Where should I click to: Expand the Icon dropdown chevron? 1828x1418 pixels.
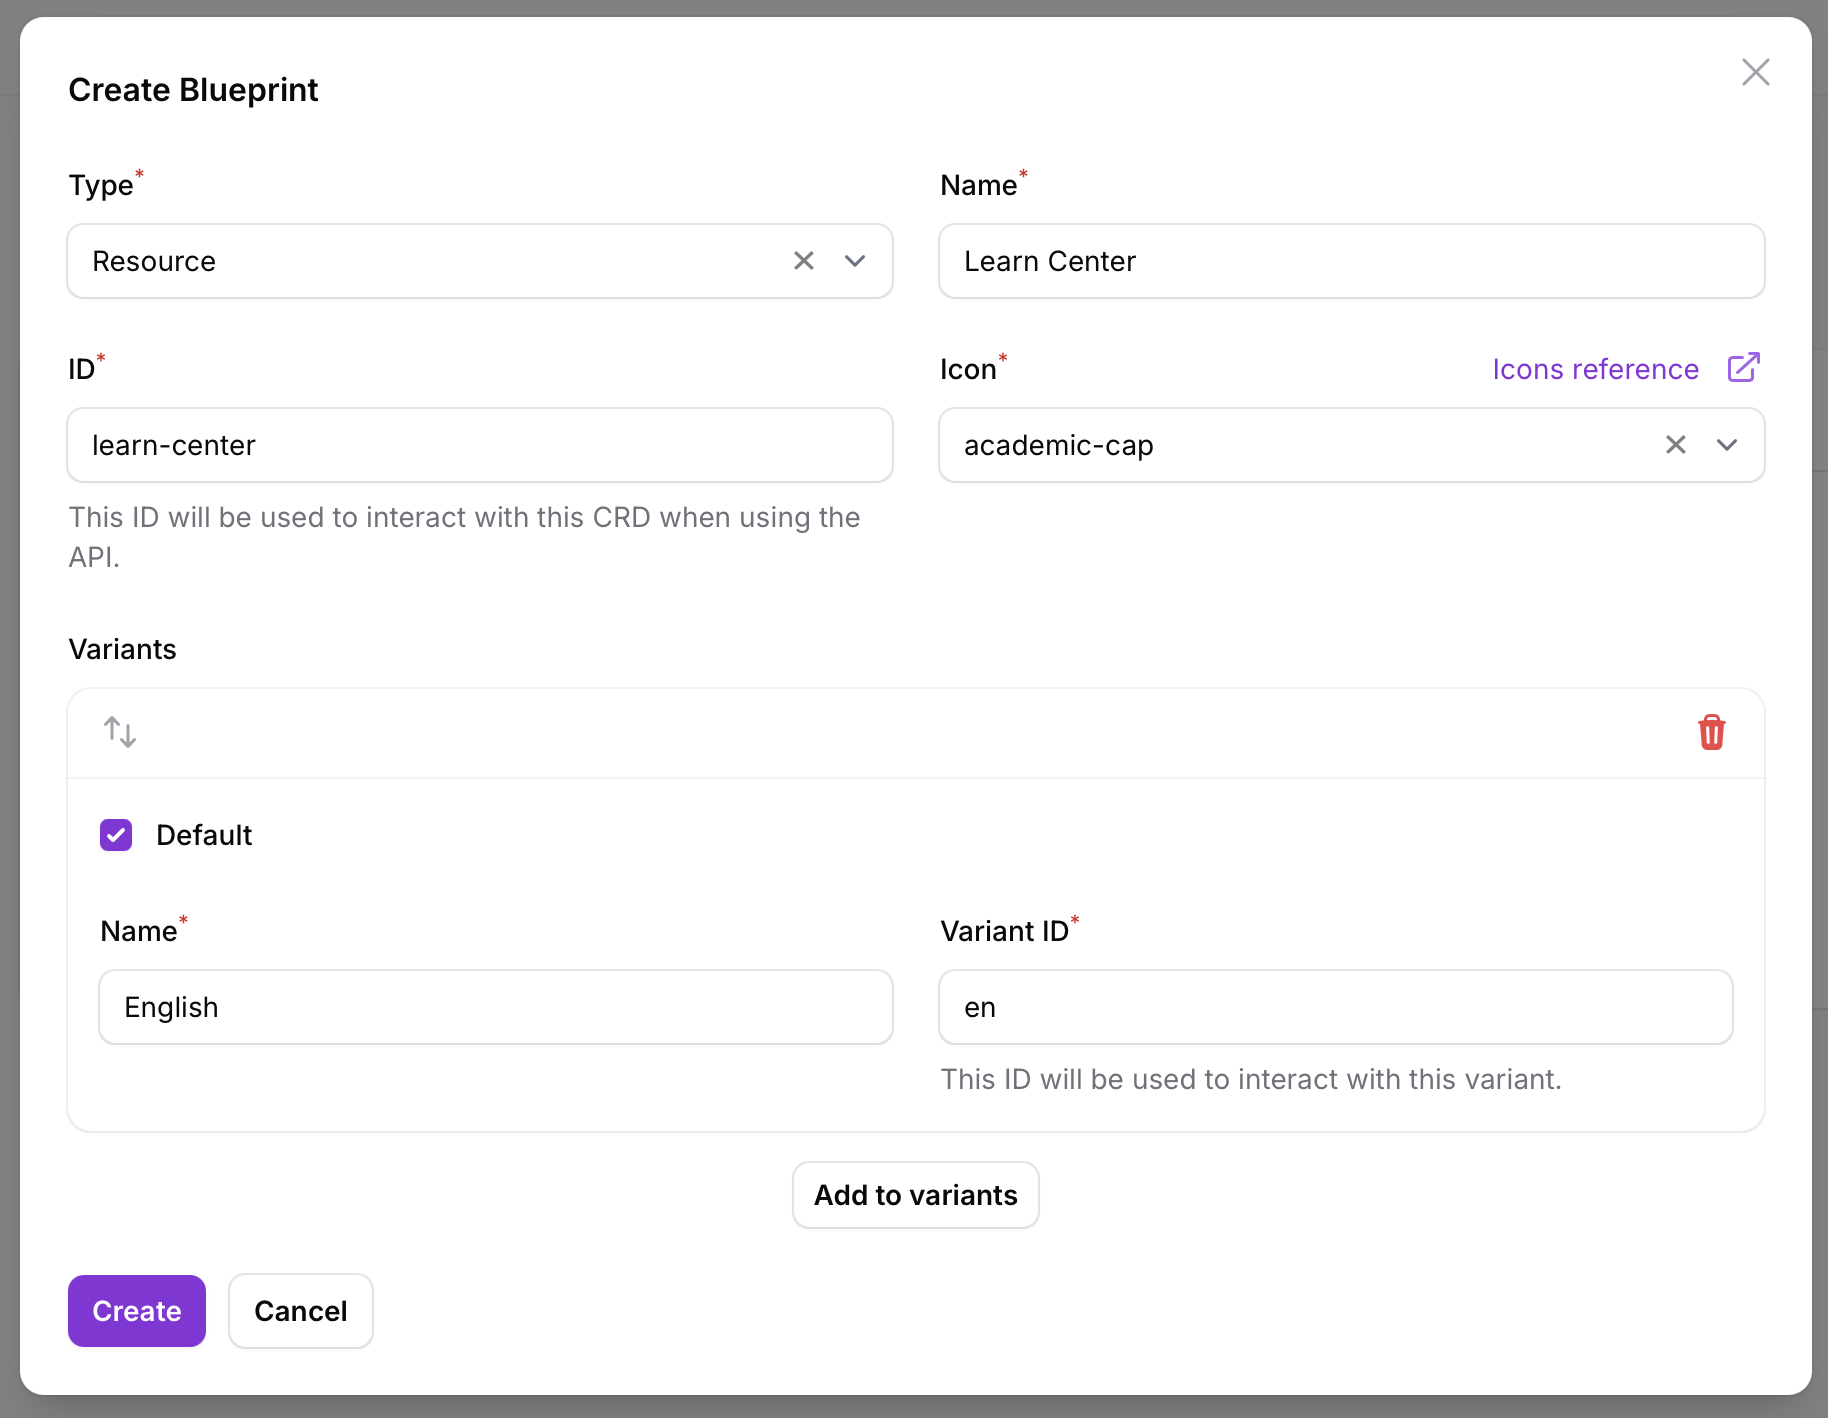[1727, 445]
